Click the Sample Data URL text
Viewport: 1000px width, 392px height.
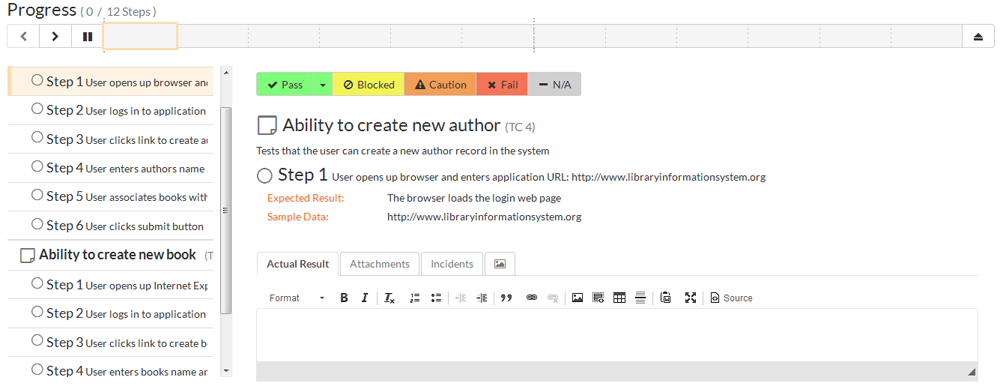[484, 217]
